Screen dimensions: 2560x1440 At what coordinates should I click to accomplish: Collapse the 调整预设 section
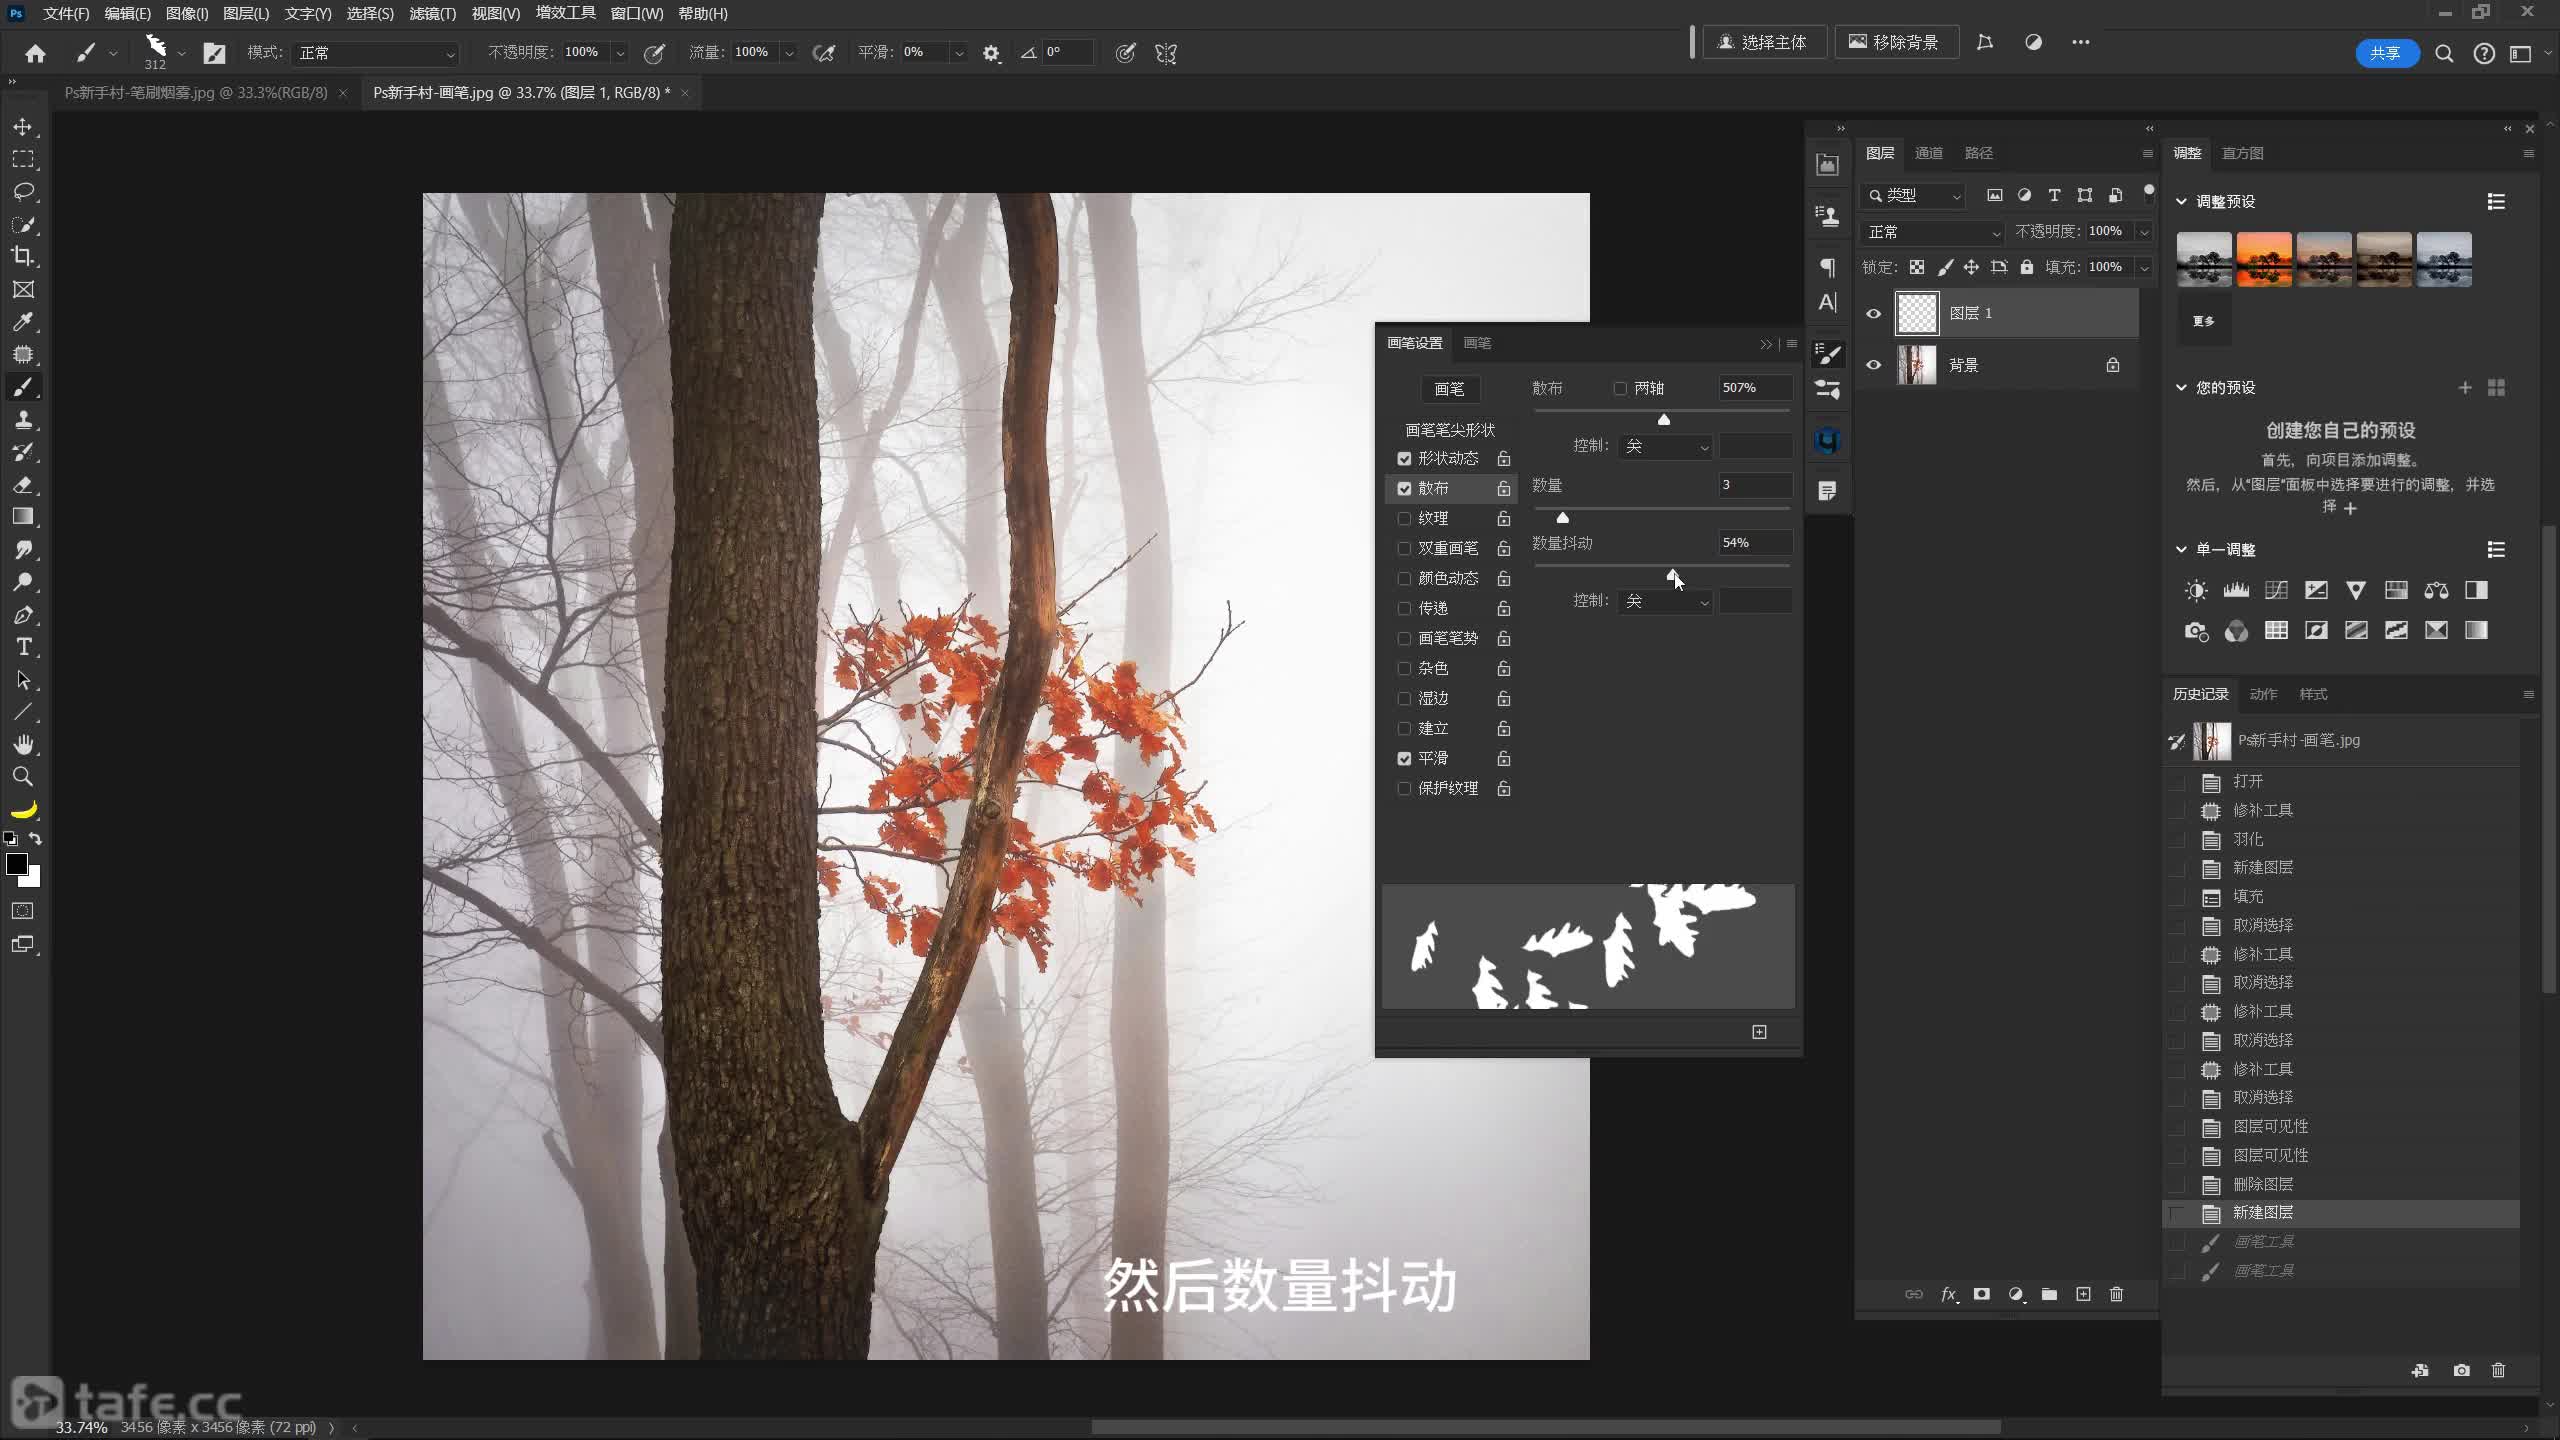pyautogui.click(x=2181, y=201)
